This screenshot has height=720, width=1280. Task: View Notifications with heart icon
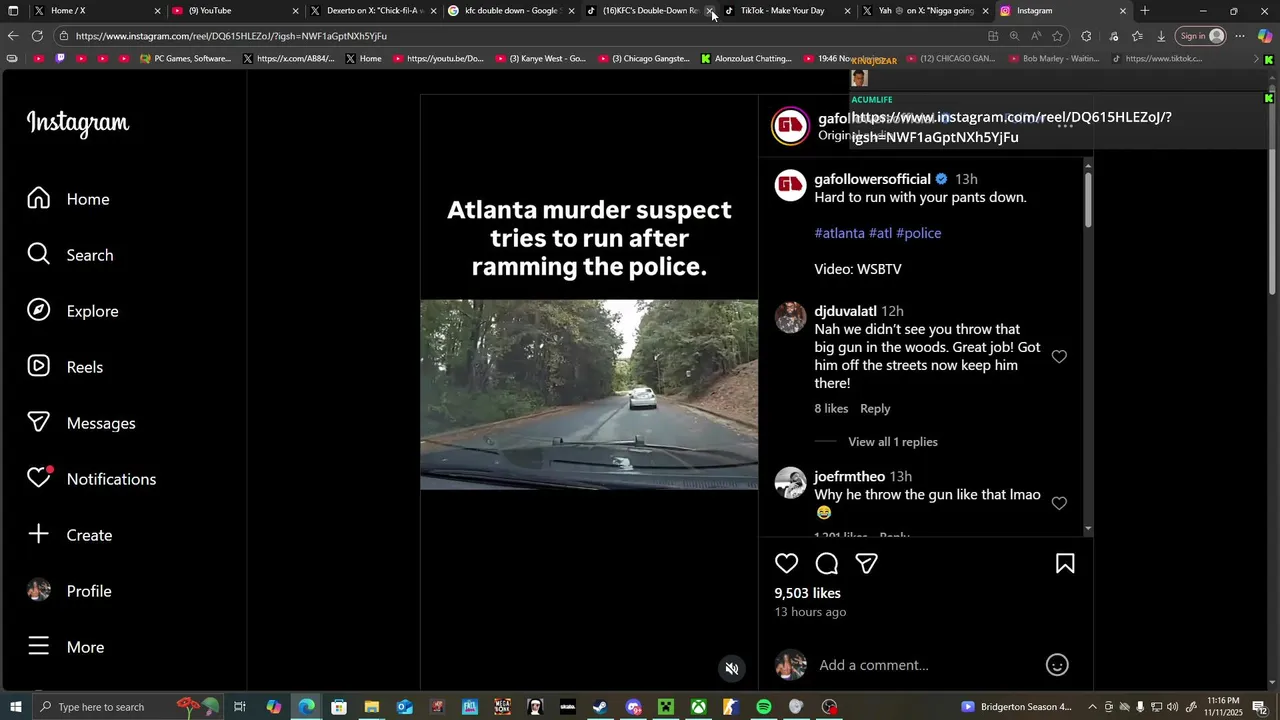coord(91,479)
